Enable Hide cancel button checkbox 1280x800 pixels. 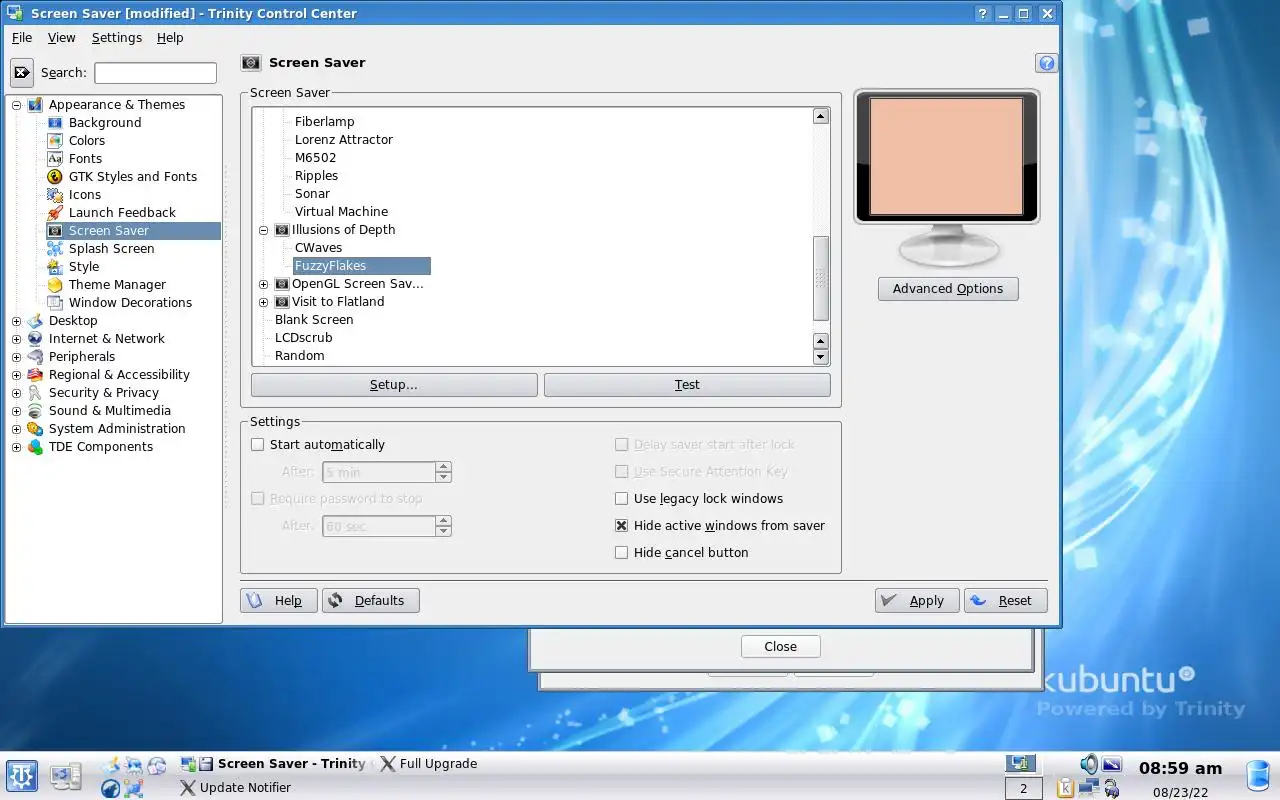622,553
